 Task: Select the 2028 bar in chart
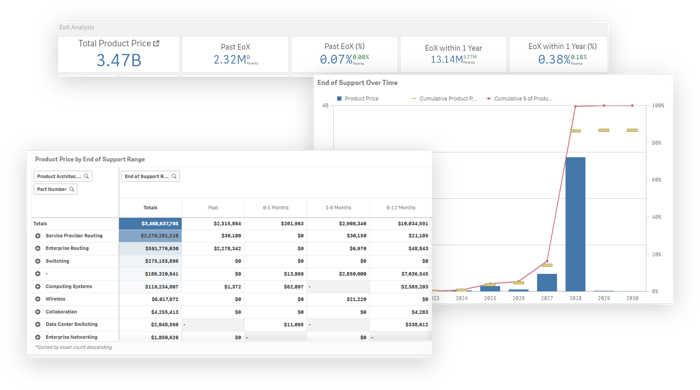coord(575,224)
